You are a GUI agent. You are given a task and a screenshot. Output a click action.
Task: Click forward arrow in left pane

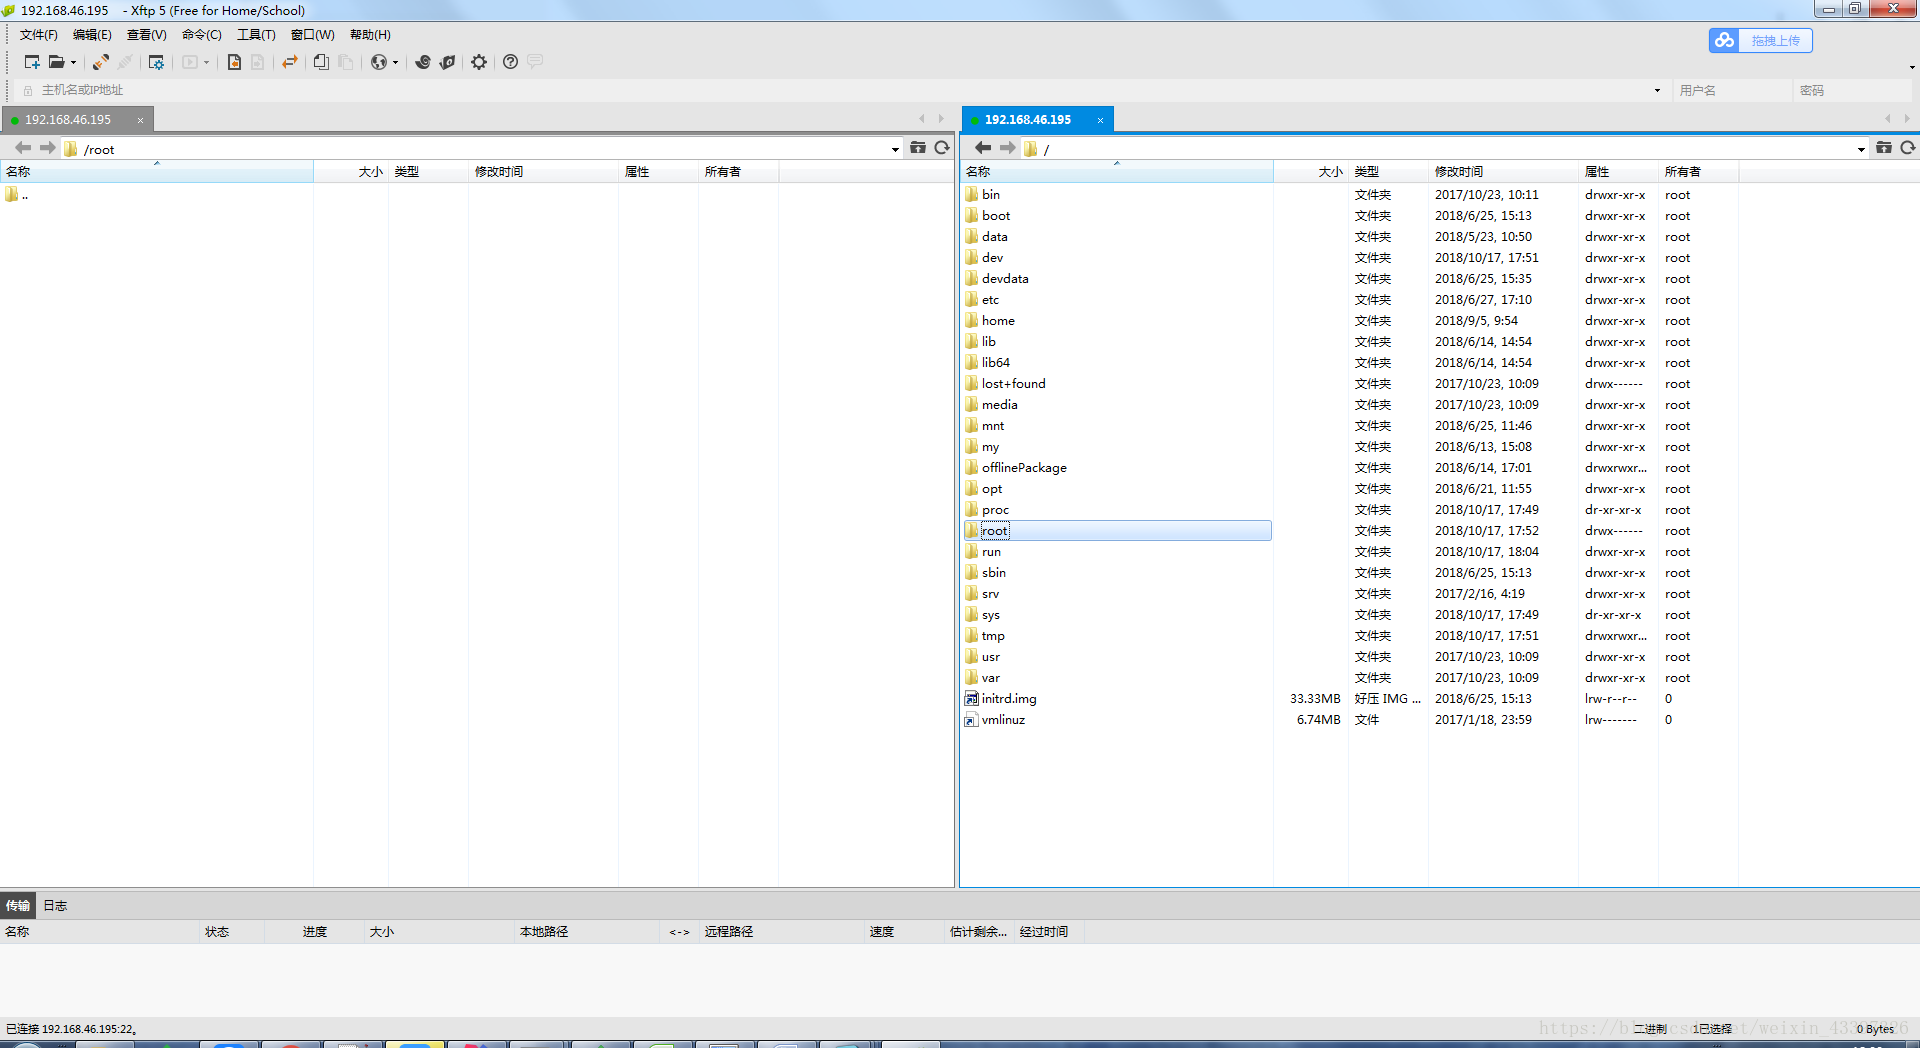coord(47,148)
